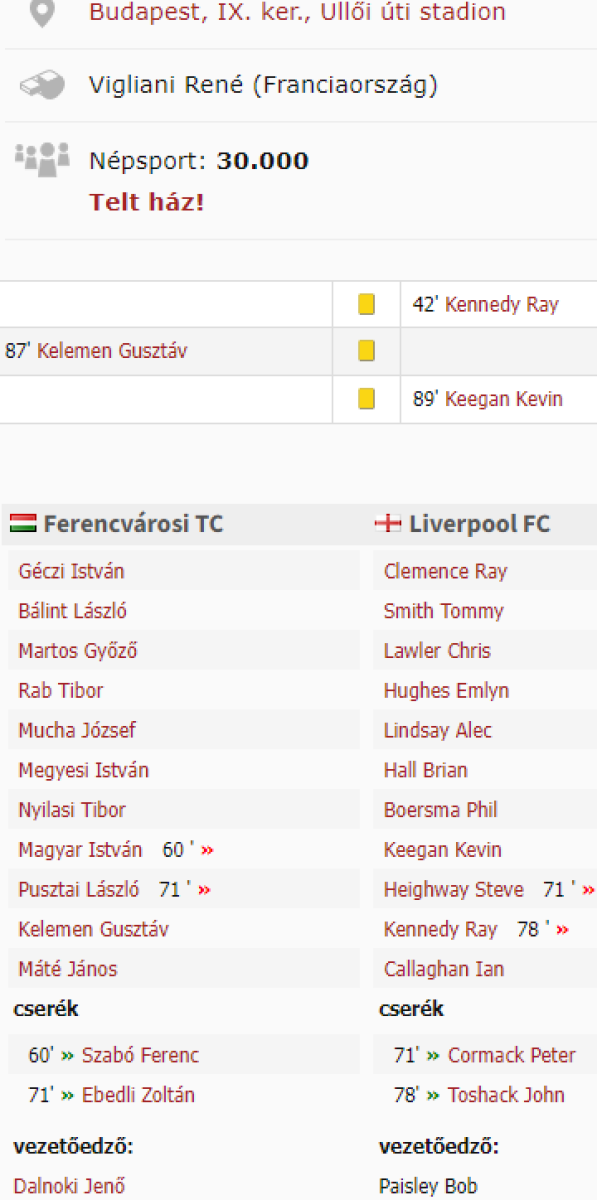Click the Hungarian flag icon
Viewport: 597px width, 1200px height.
(x=23, y=523)
